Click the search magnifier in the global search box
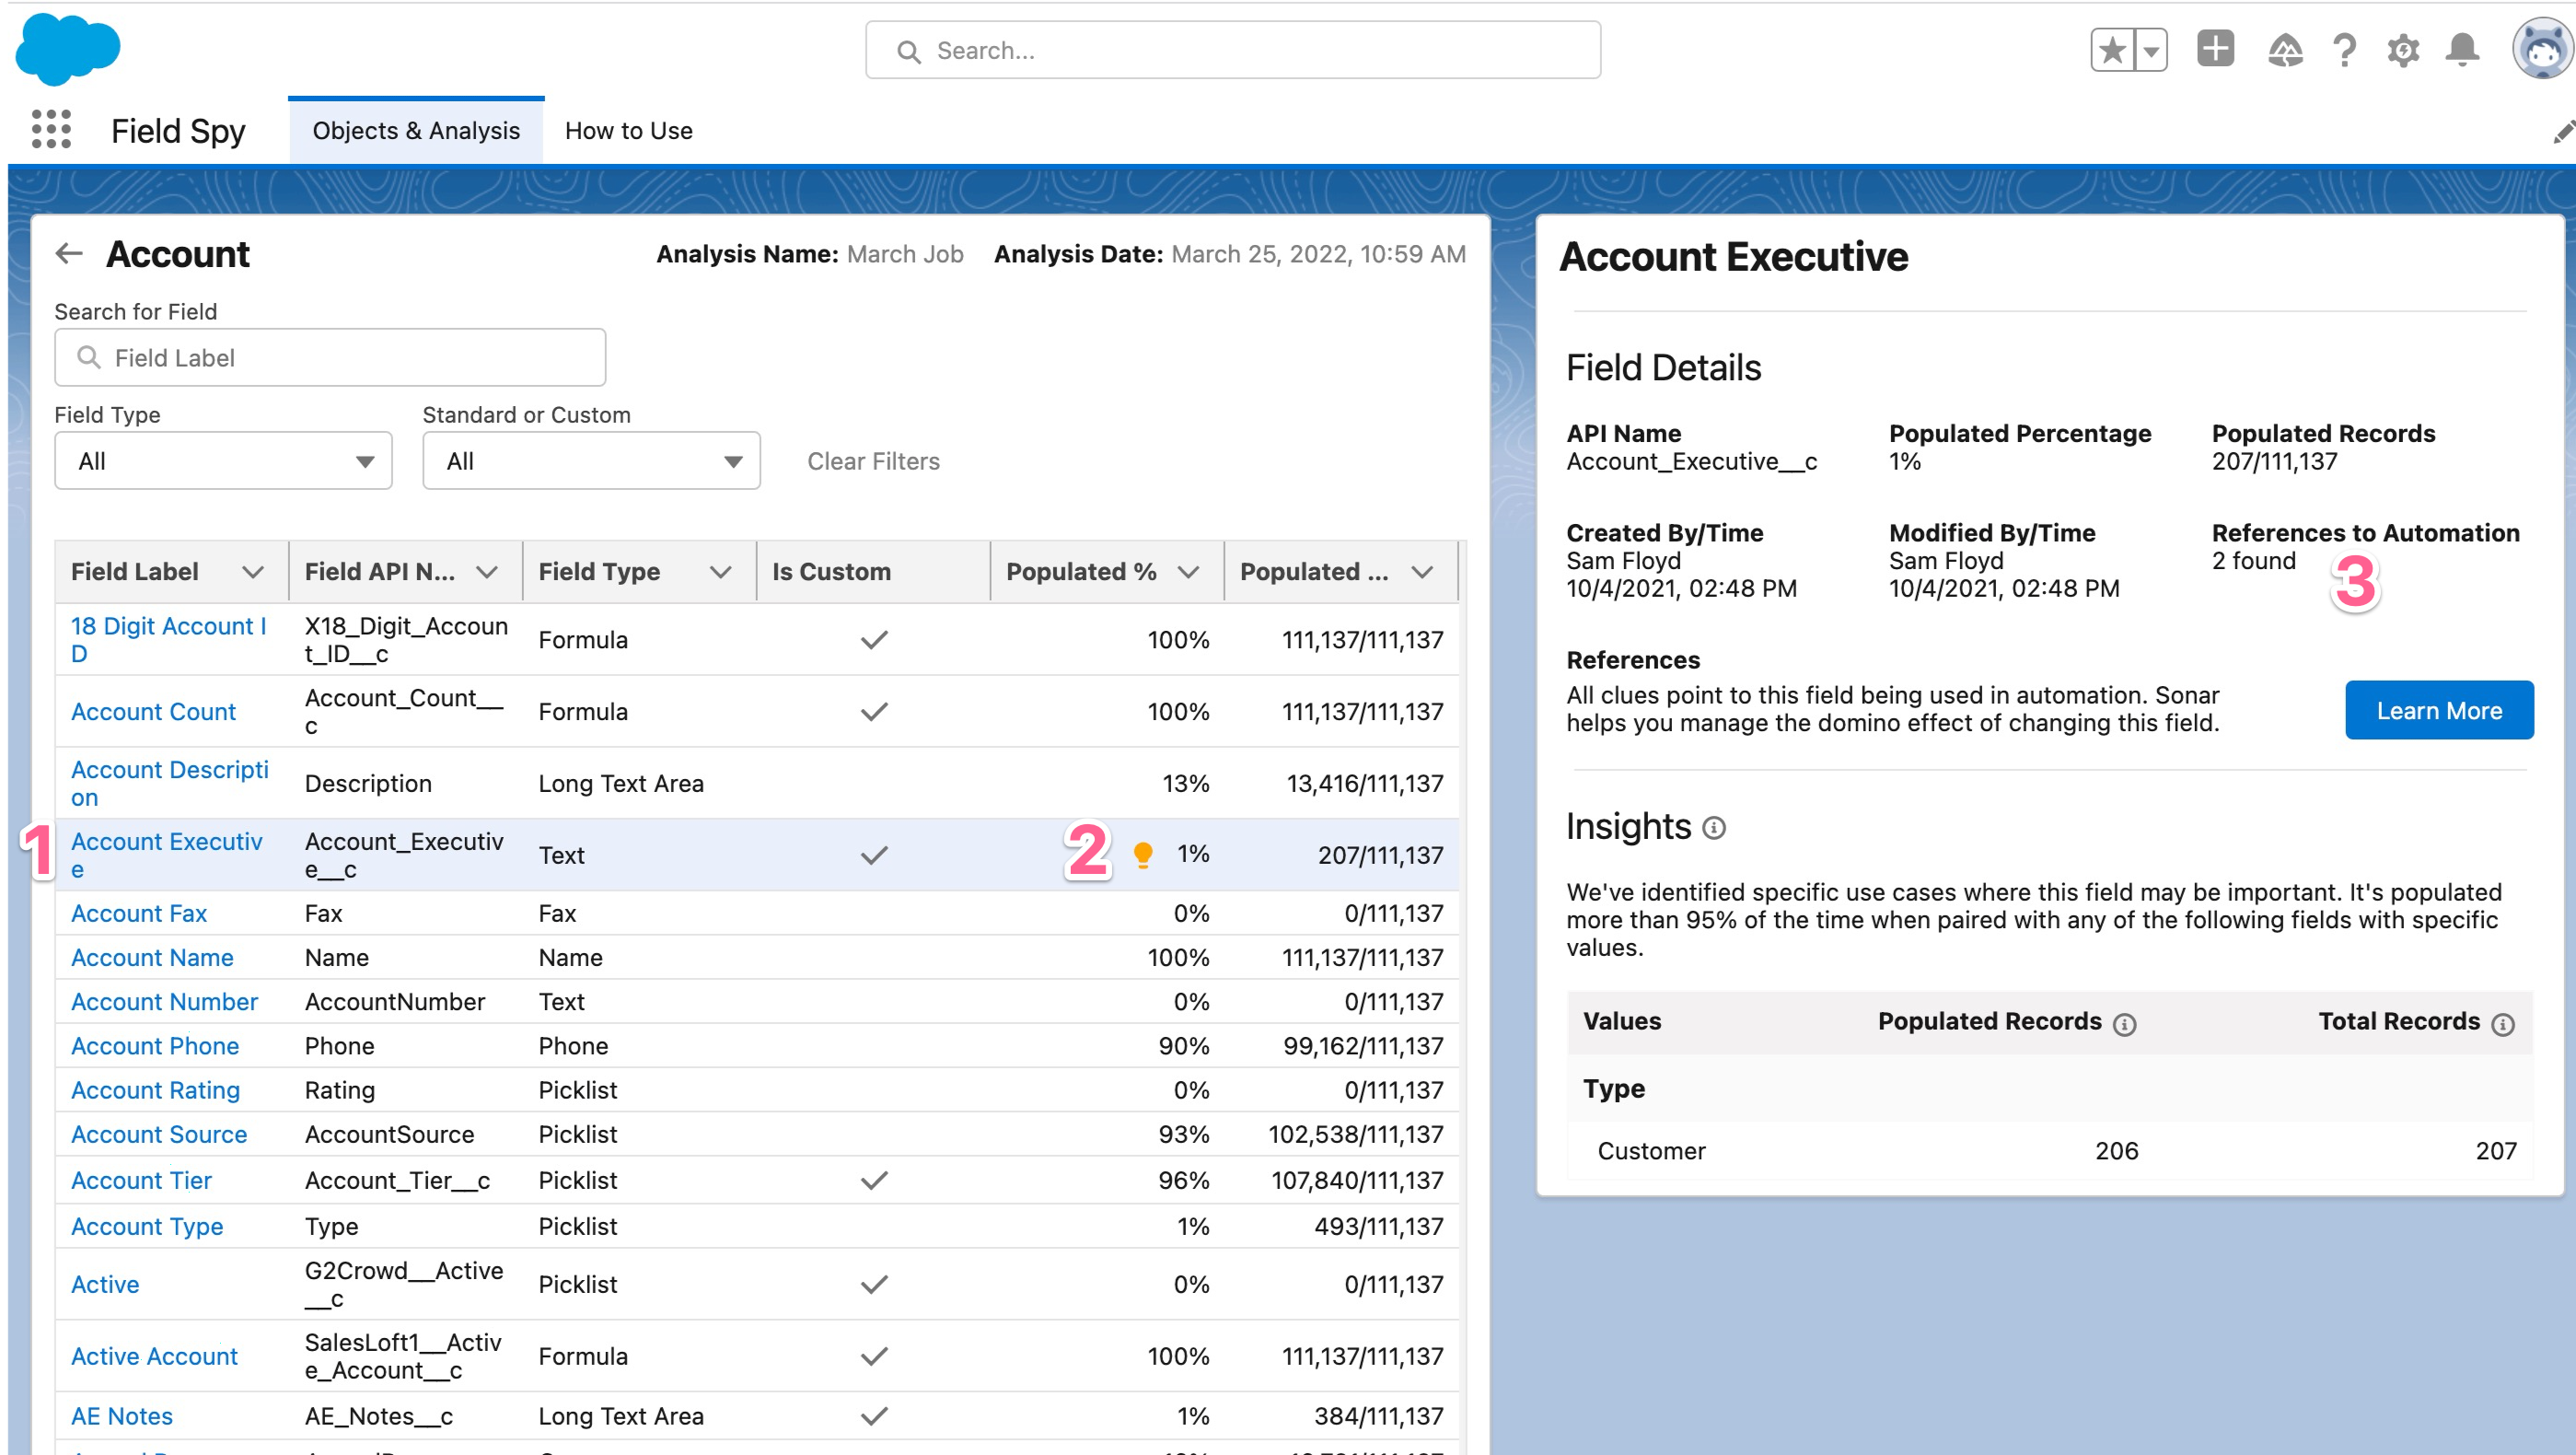The height and width of the screenshot is (1455, 2576). click(908, 51)
